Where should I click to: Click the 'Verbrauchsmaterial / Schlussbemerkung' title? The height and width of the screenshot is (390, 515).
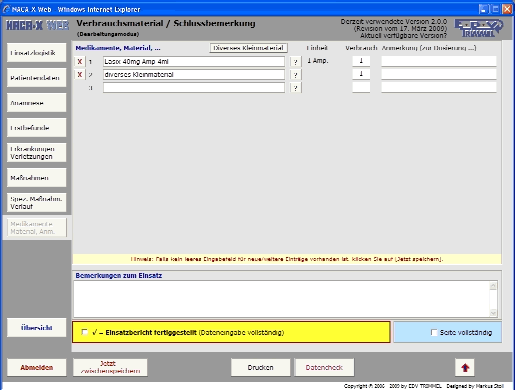[x=166, y=24]
